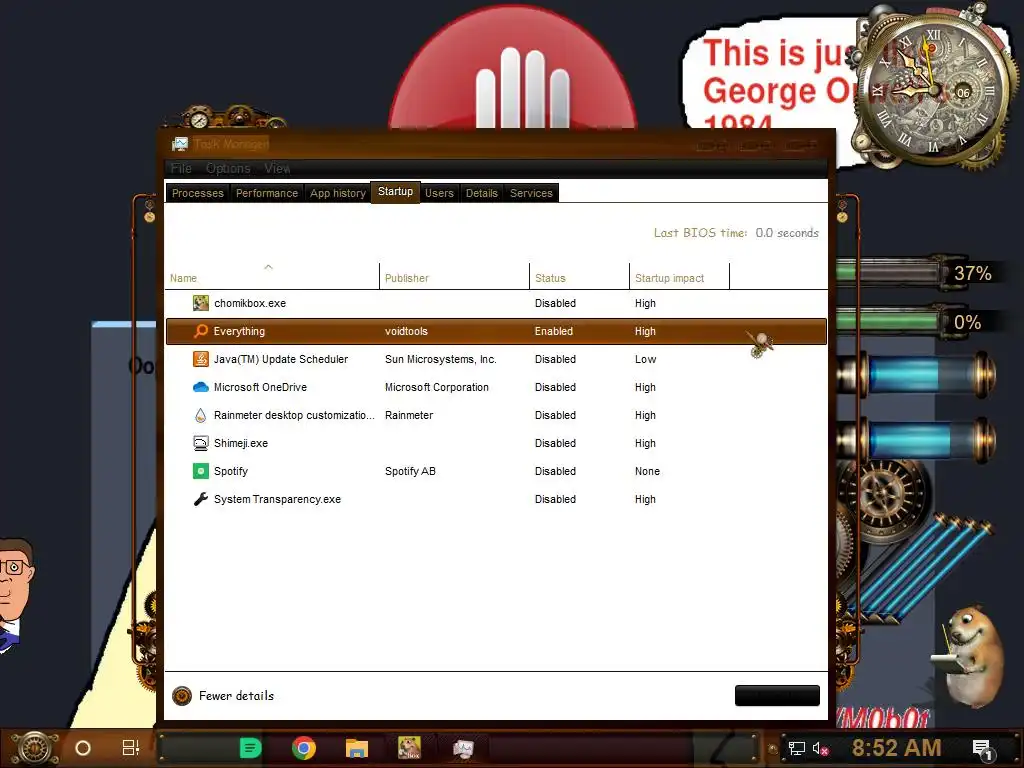
Task: Select Rainmeter desktop customization entry name
Action: click(x=294, y=415)
